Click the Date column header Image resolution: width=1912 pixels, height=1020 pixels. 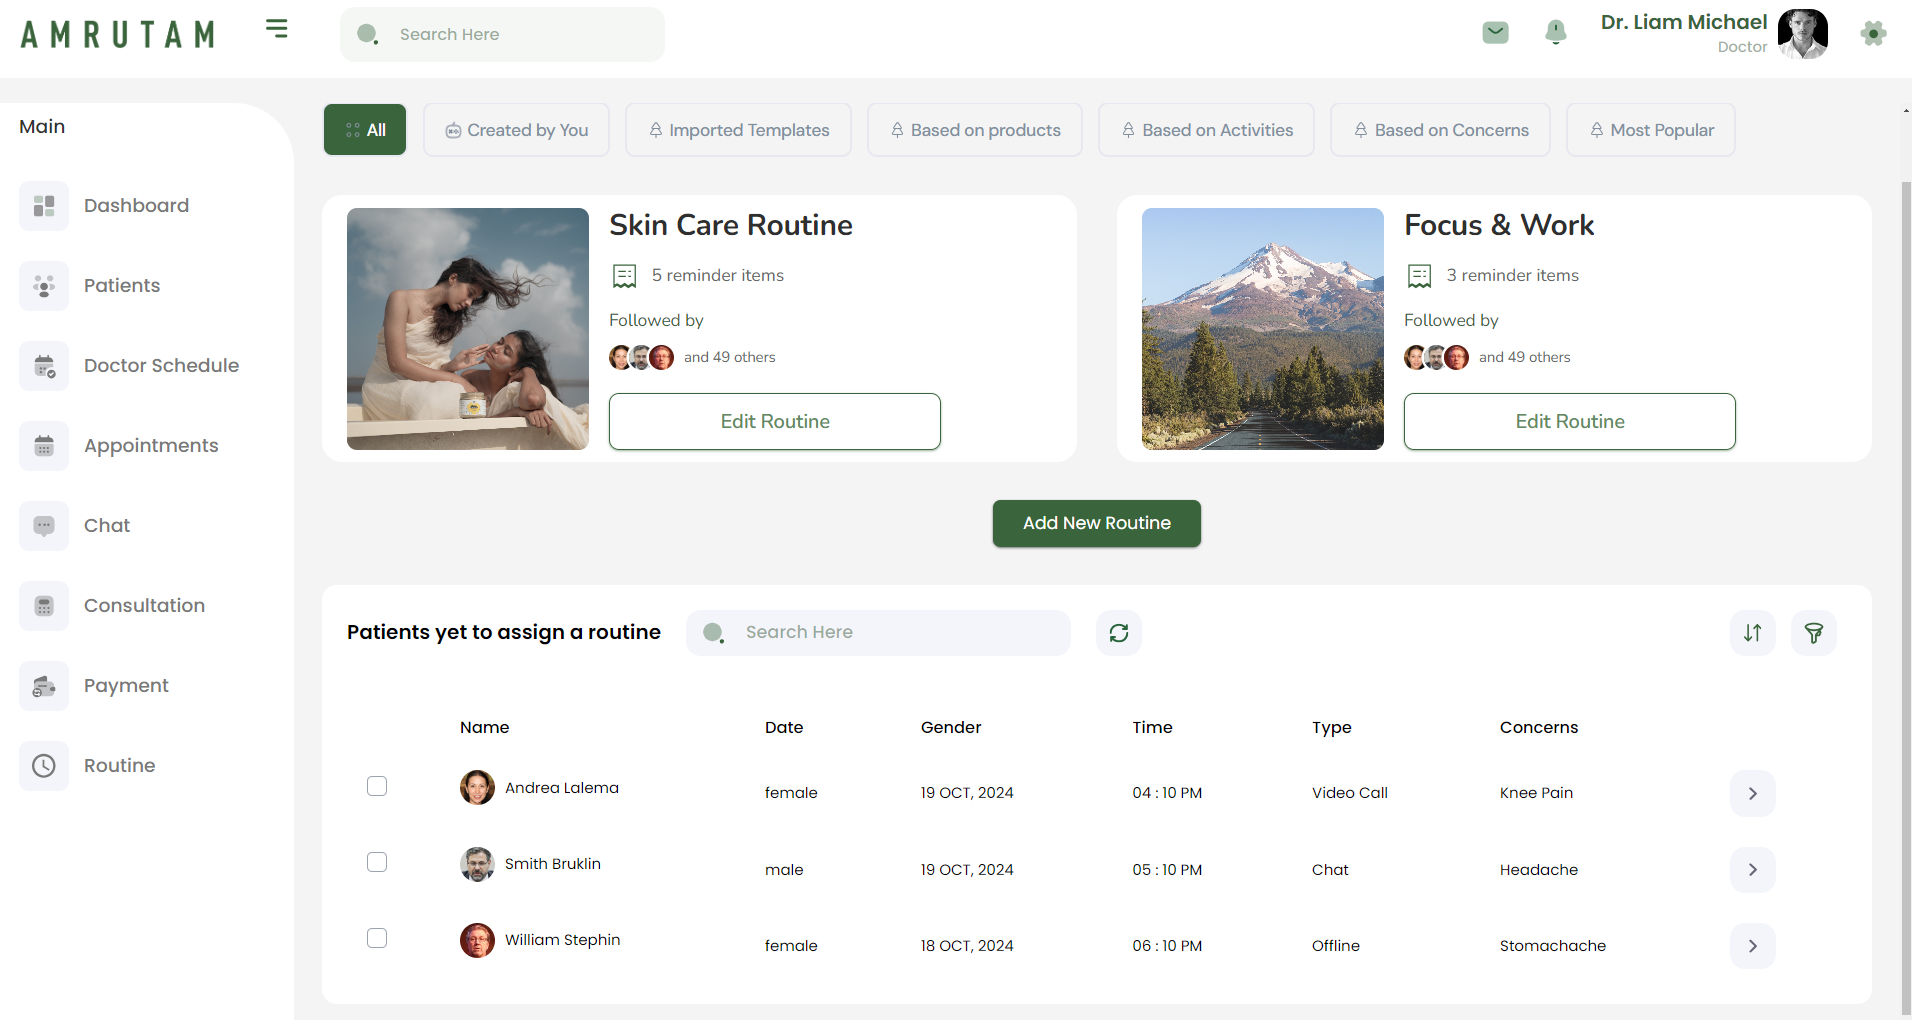[784, 728]
